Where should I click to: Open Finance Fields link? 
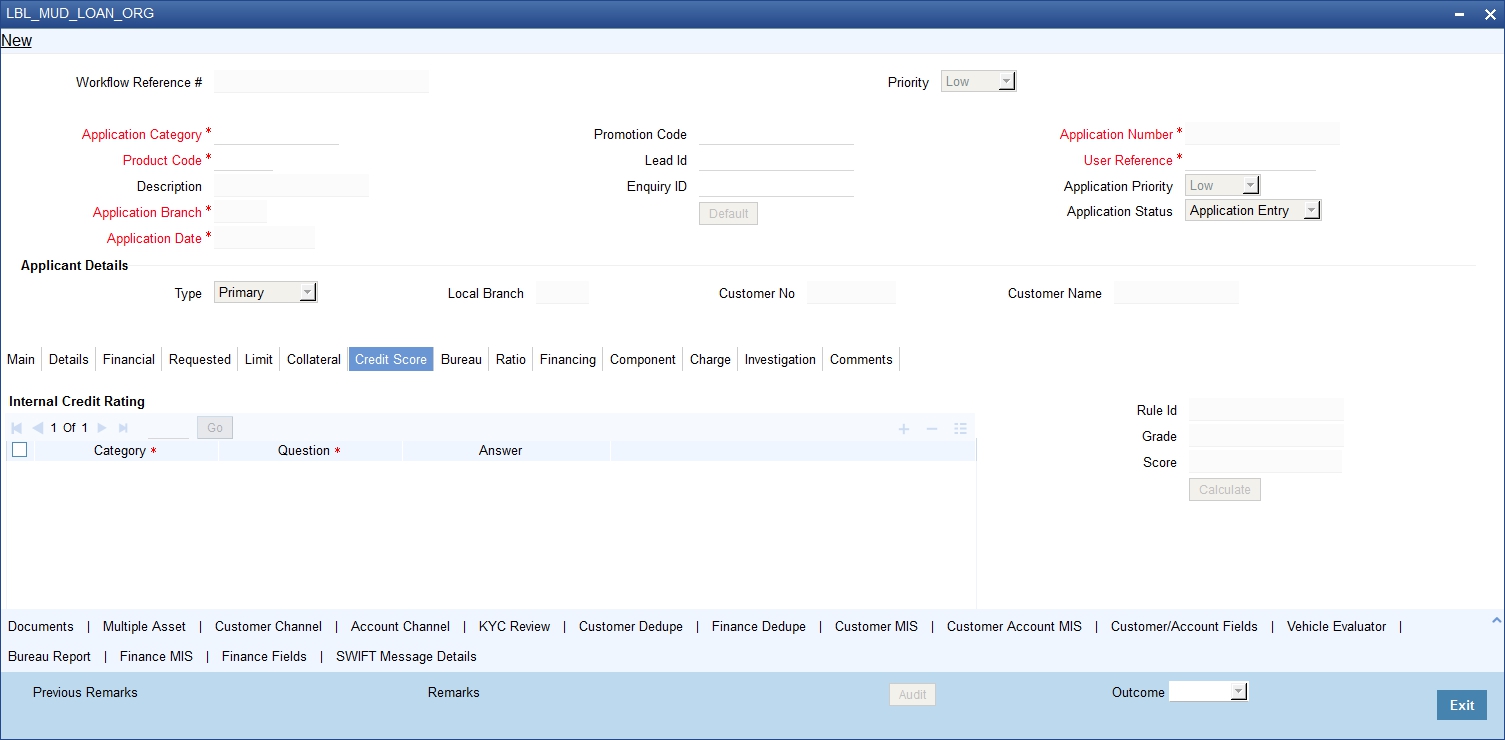click(264, 656)
